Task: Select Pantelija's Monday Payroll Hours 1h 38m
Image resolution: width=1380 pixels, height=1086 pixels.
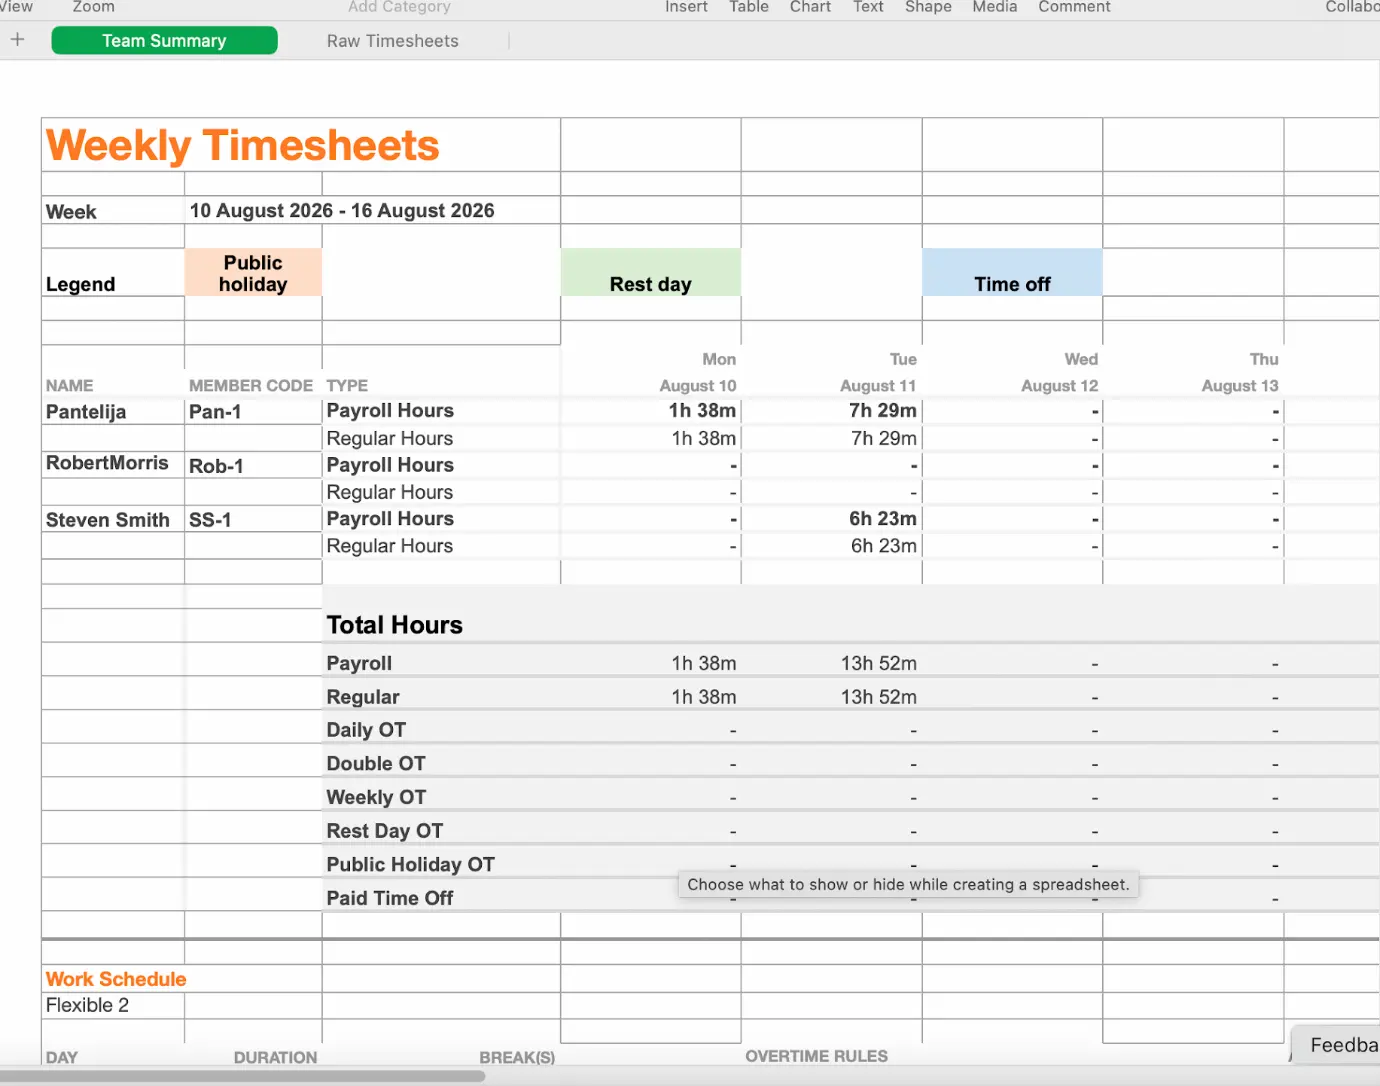Action: (650, 411)
